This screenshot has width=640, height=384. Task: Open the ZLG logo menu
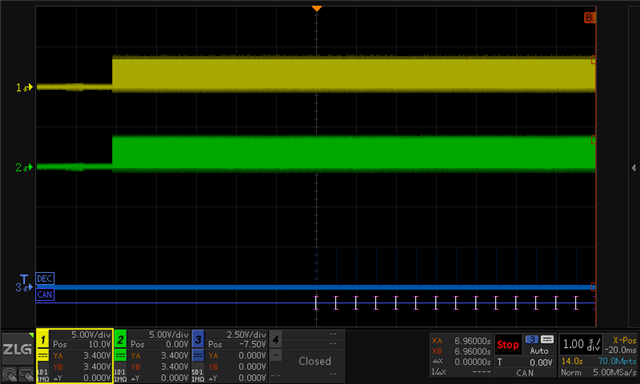tap(17, 349)
